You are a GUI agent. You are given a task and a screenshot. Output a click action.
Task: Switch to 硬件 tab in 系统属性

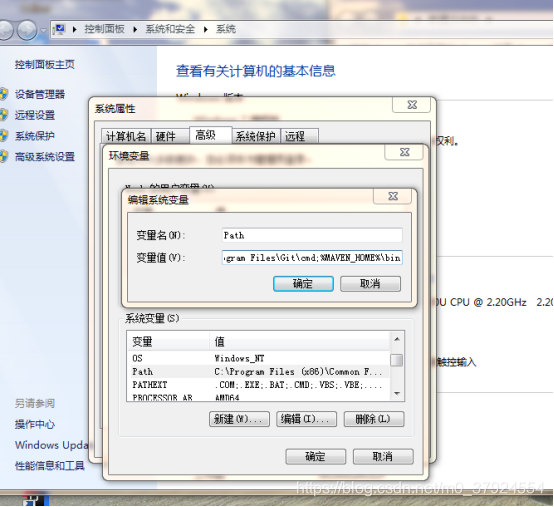coord(170,136)
